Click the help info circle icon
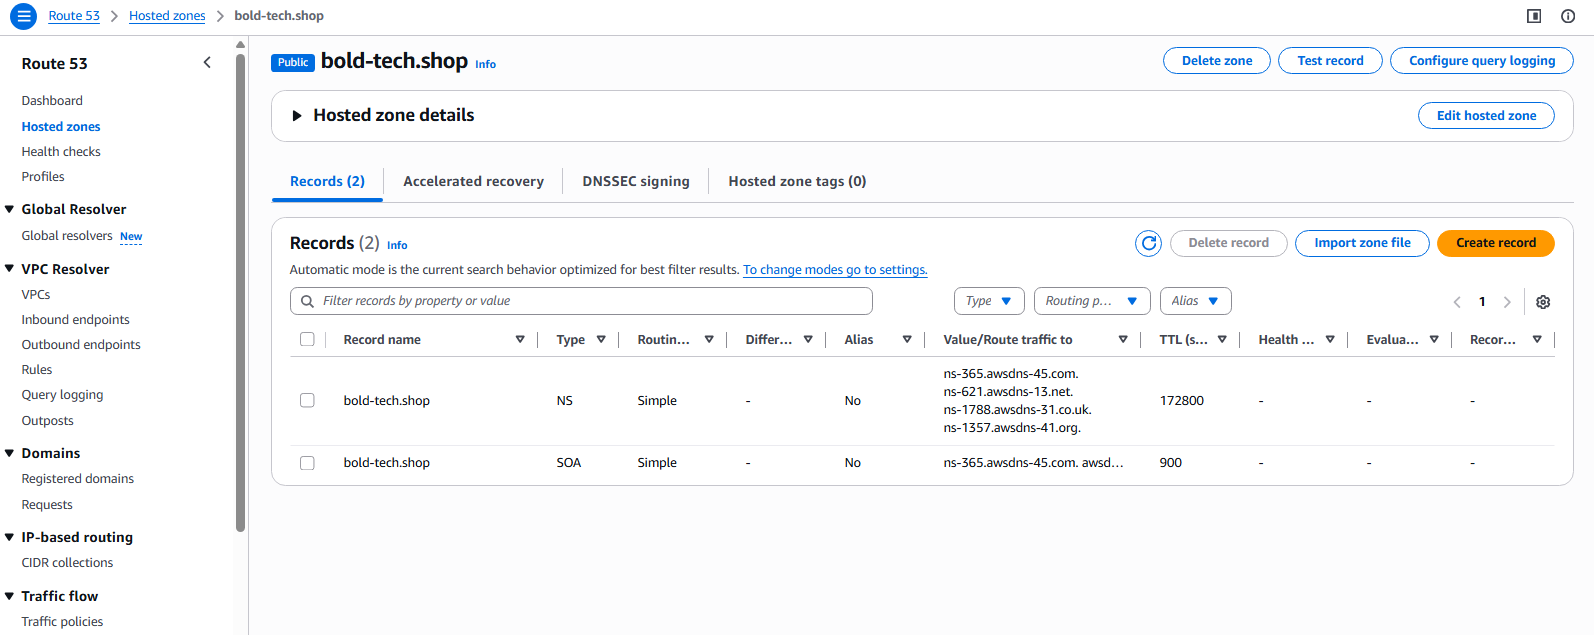 (1568, 16)
